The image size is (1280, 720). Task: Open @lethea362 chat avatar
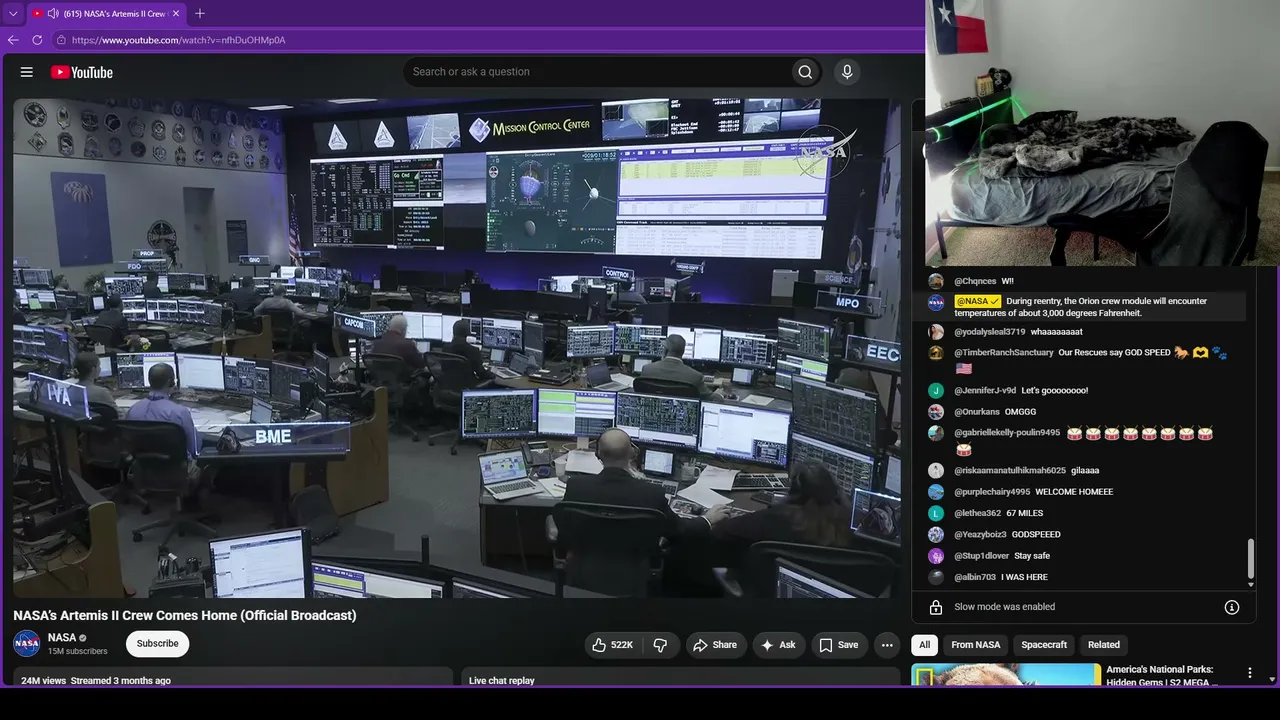click(x=936, y=513)
